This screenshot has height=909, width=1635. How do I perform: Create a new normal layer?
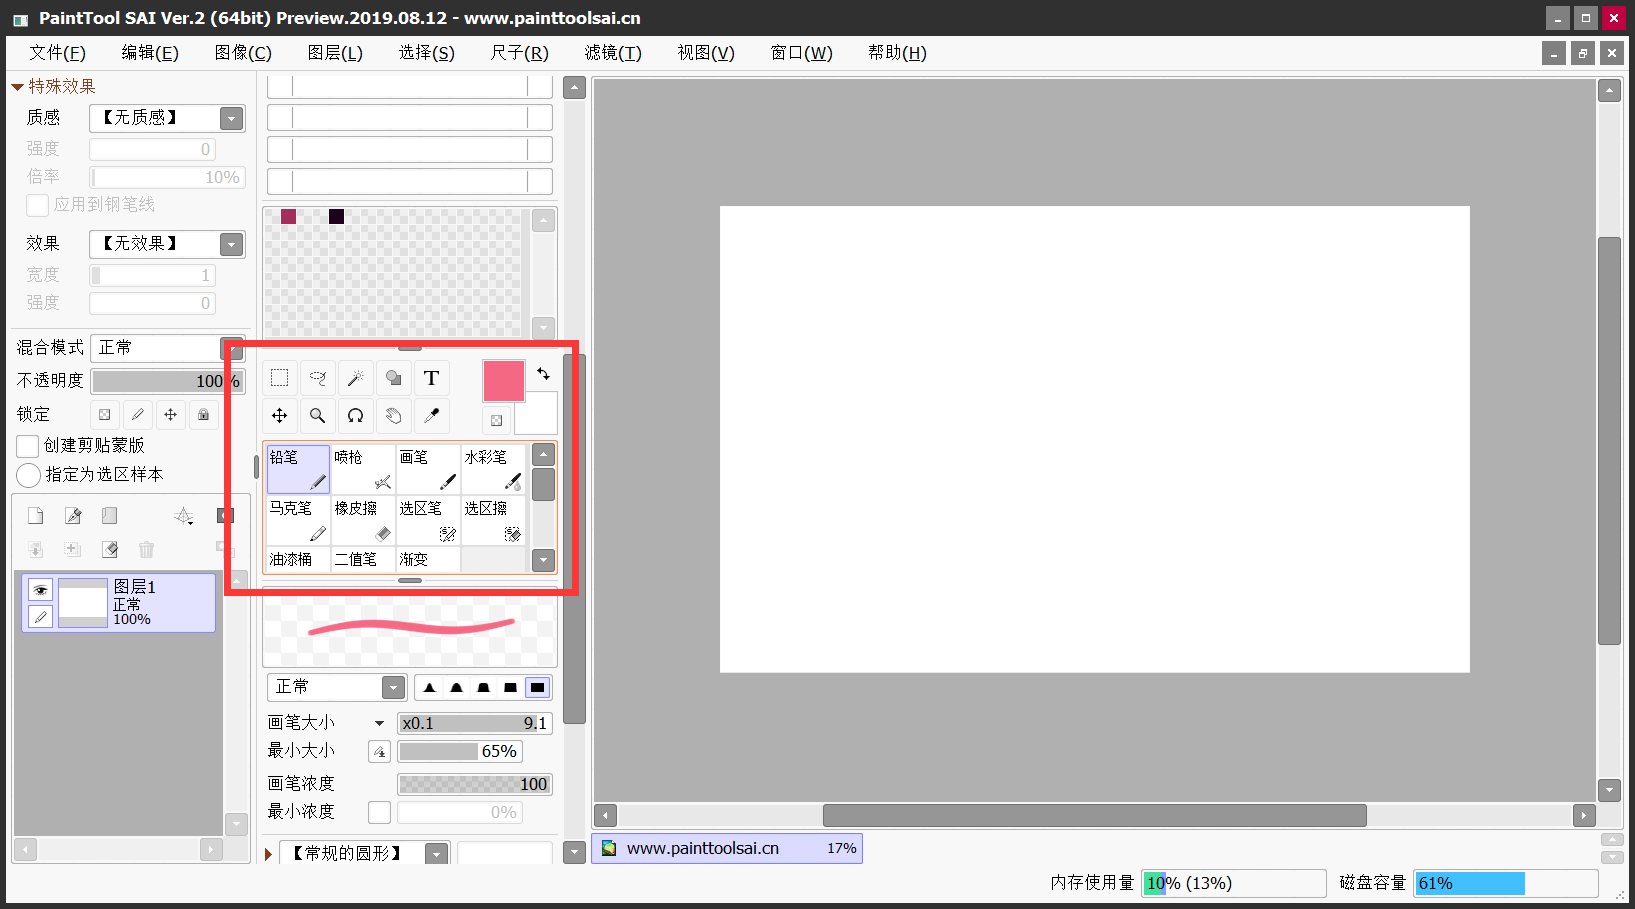[x=36, y=516]
